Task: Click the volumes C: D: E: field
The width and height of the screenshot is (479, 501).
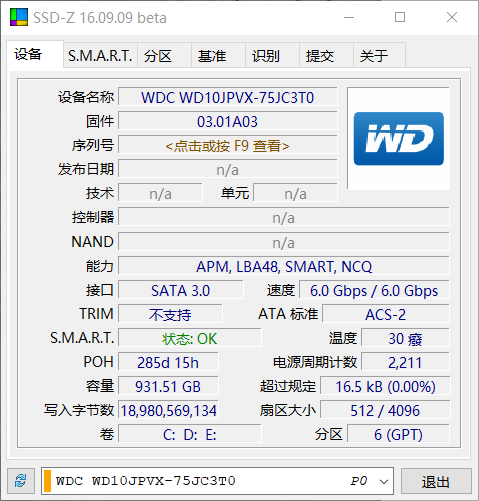Action: 190,434
